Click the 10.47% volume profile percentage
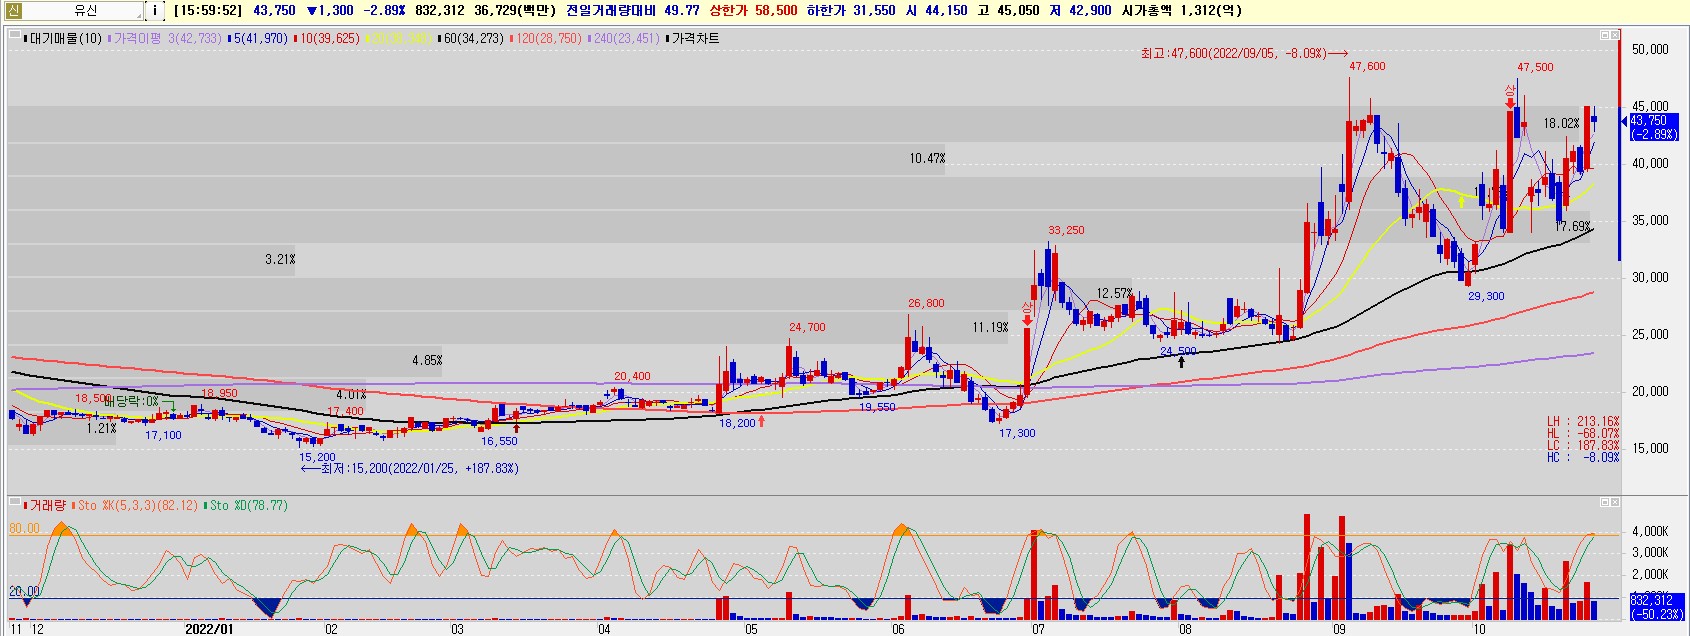Image resolution: width=1690 pixels, height=636 pixels. click(x=927, y=158)
